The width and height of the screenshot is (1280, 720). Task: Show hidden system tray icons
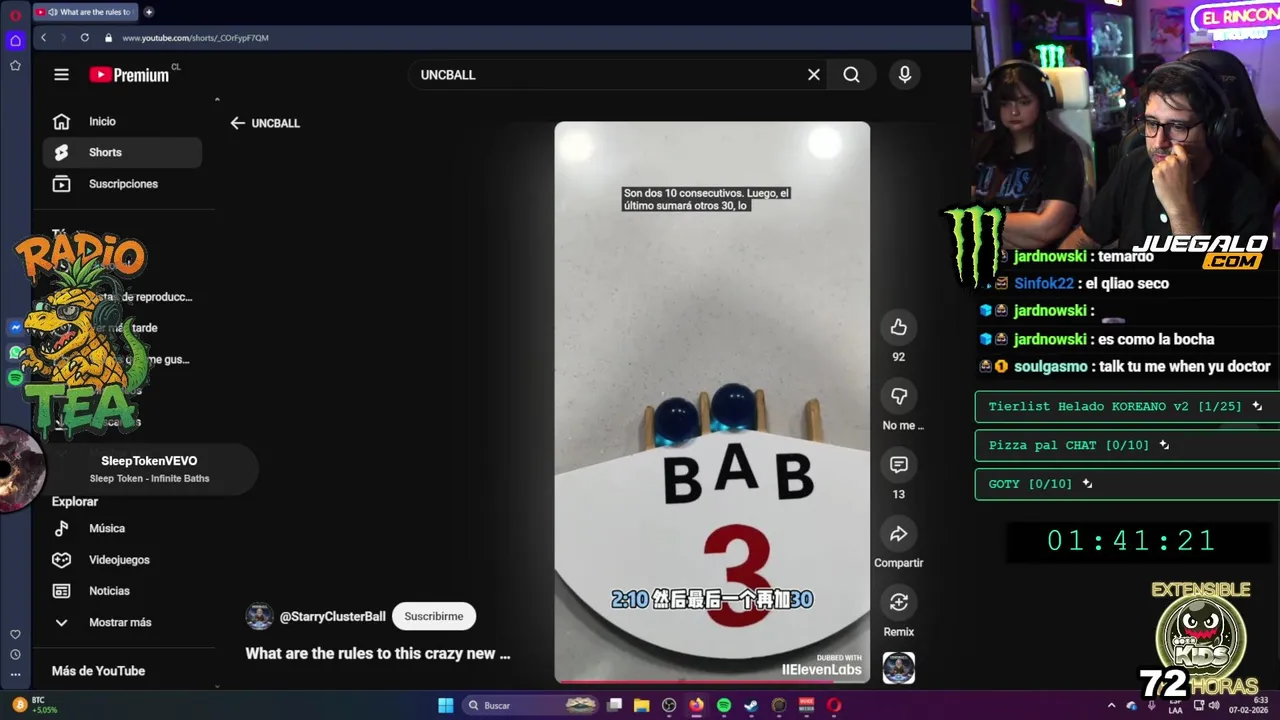pyautogui.click(x=1111, y=705)
